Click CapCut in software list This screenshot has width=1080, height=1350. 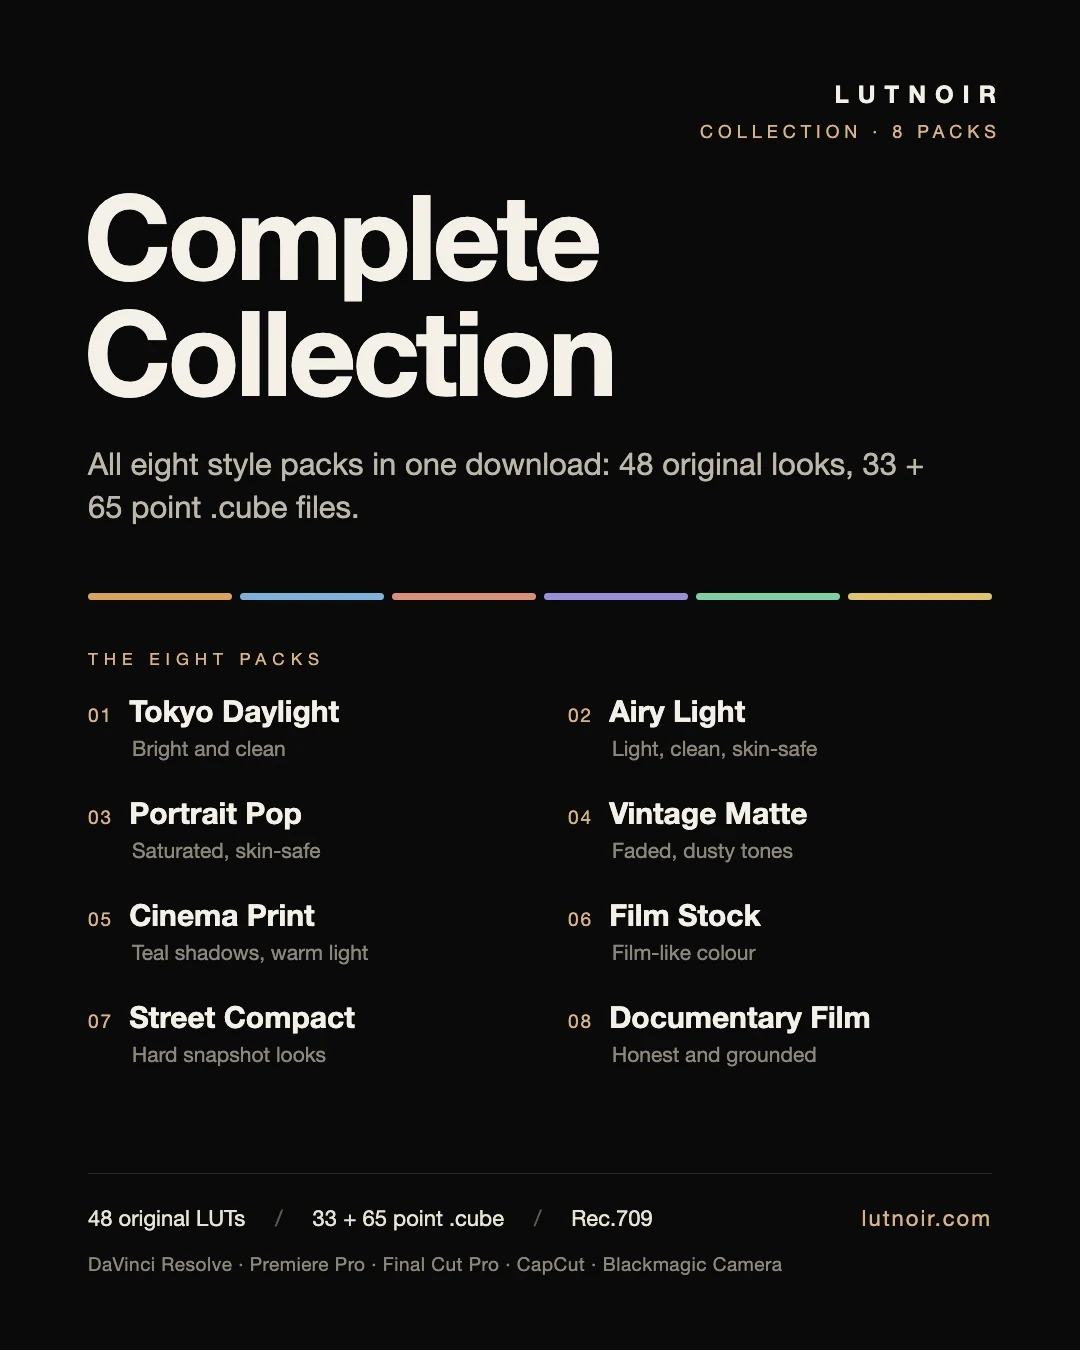(x=551, y=1265)
